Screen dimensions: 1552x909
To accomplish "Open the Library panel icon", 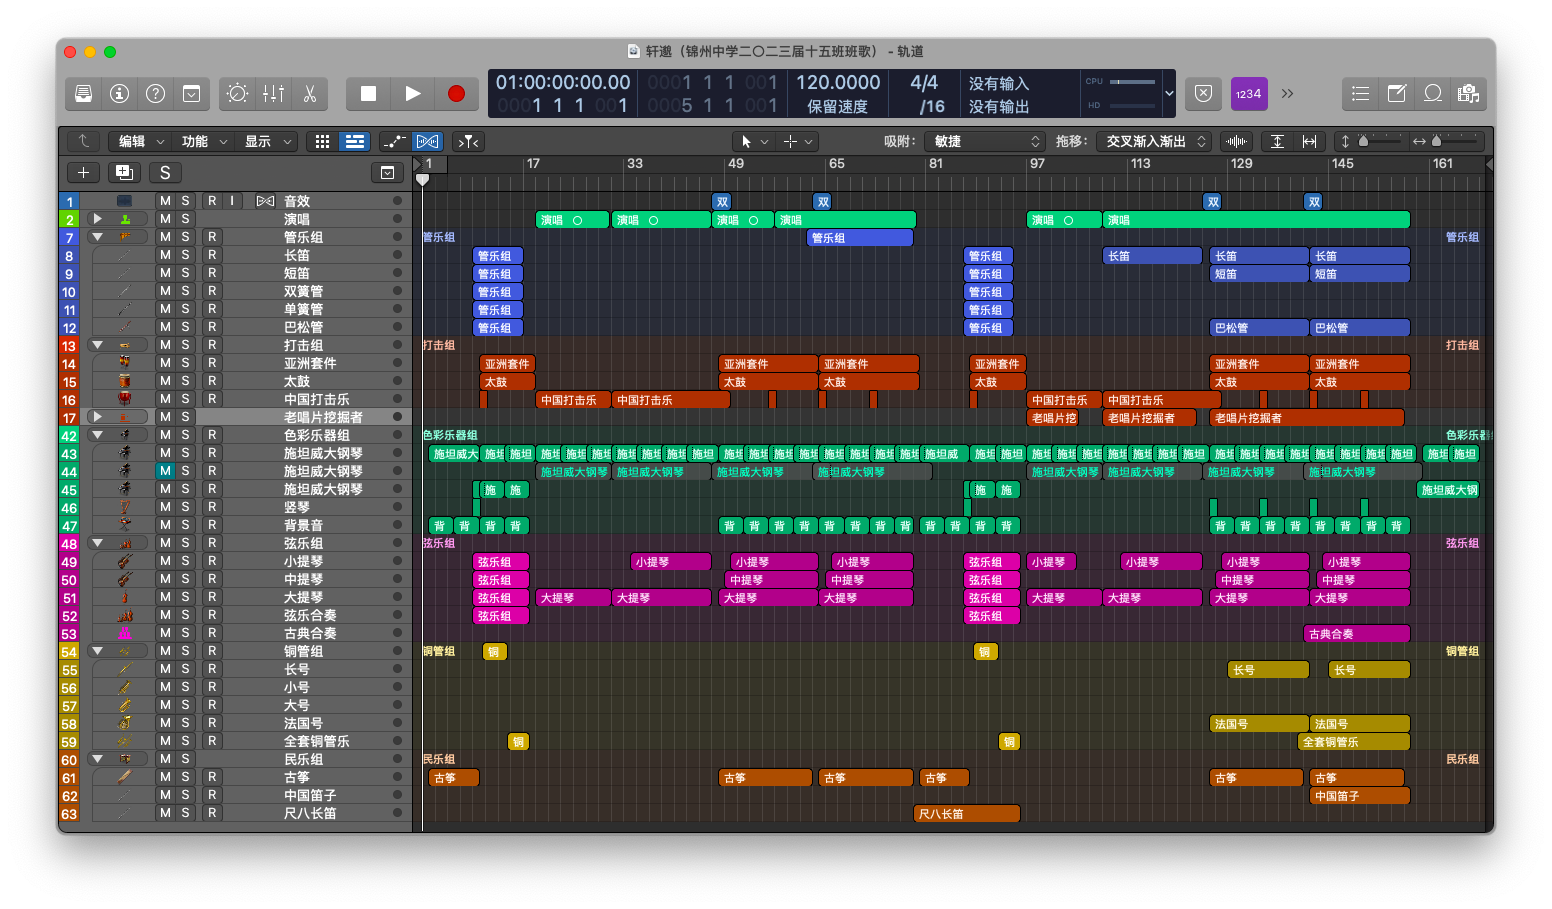I will (x=84, y=94).
